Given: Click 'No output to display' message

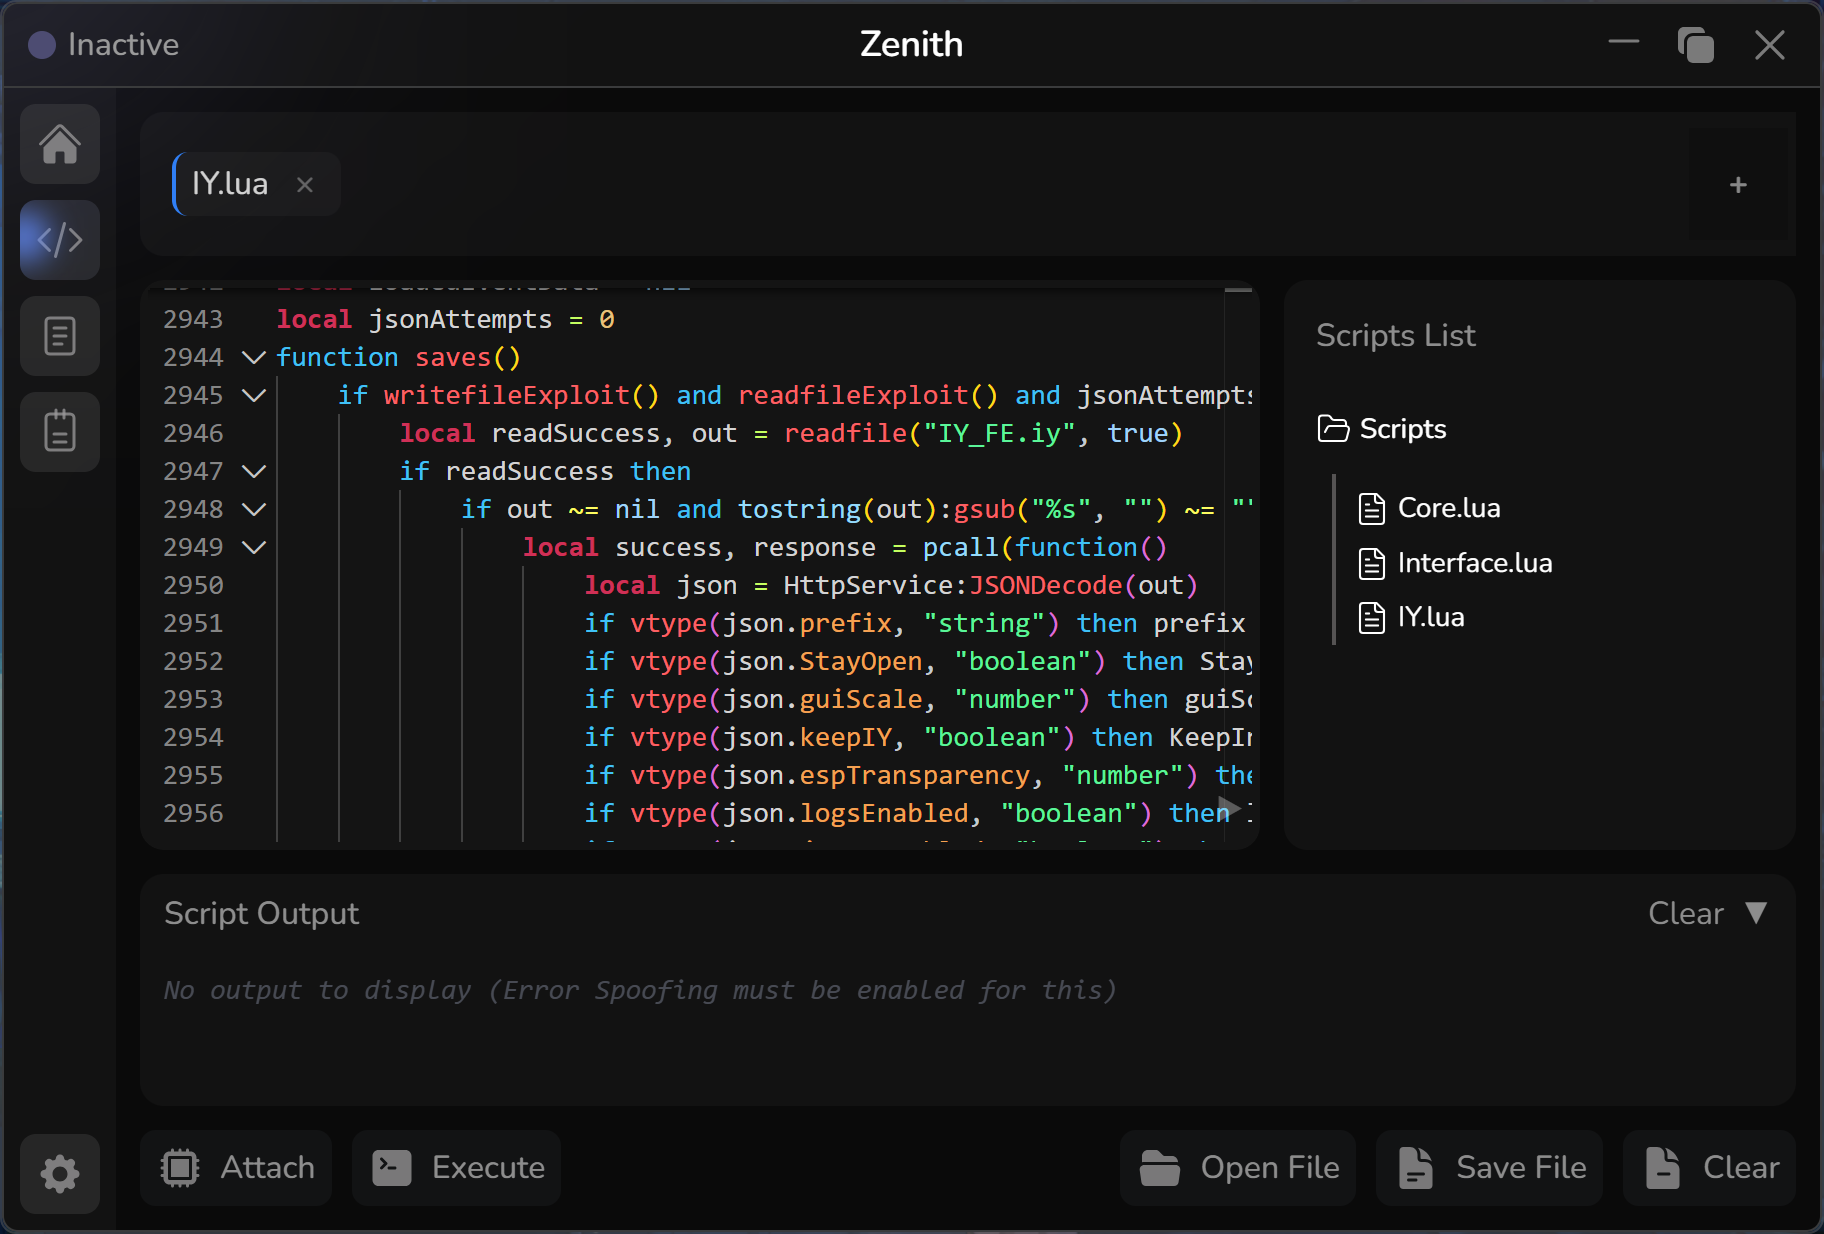Looking at the screenshot, I should (640, 990).
